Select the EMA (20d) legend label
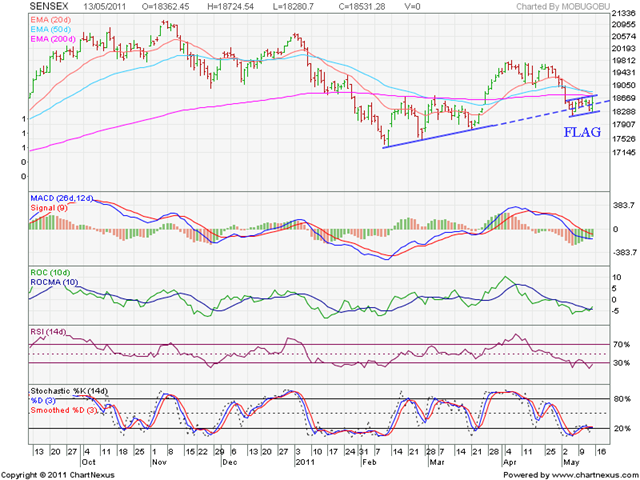Viewport: 640px width, 480px height. click(49, 19)
